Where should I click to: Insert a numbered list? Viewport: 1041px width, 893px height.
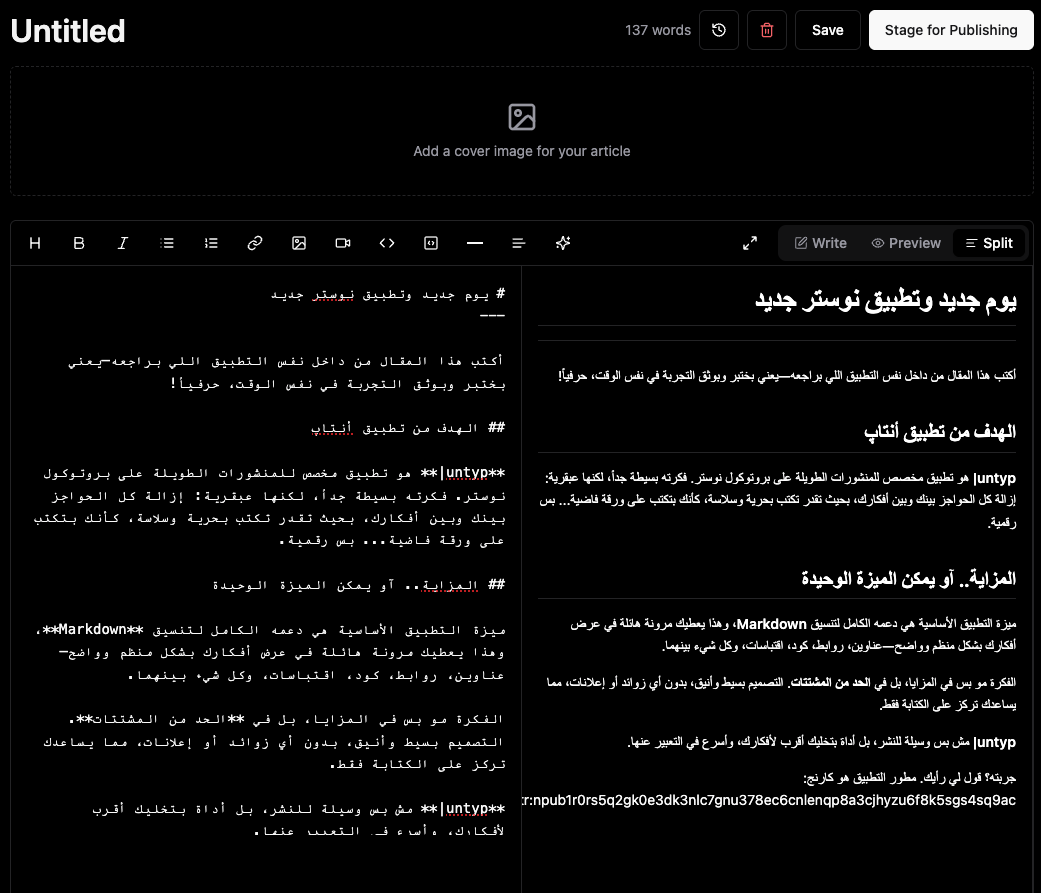211,243
